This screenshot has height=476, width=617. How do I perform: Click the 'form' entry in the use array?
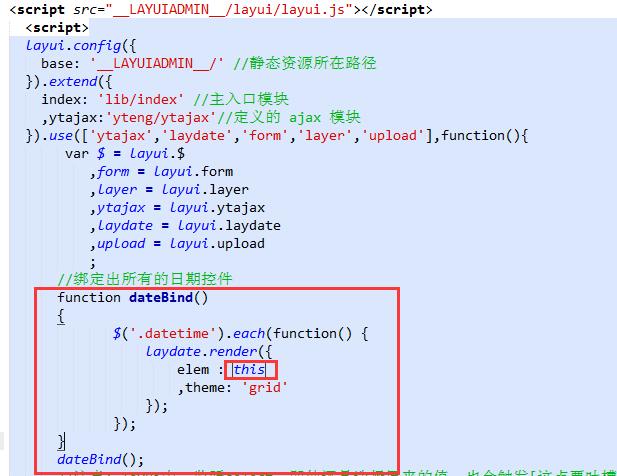point(265,135)
